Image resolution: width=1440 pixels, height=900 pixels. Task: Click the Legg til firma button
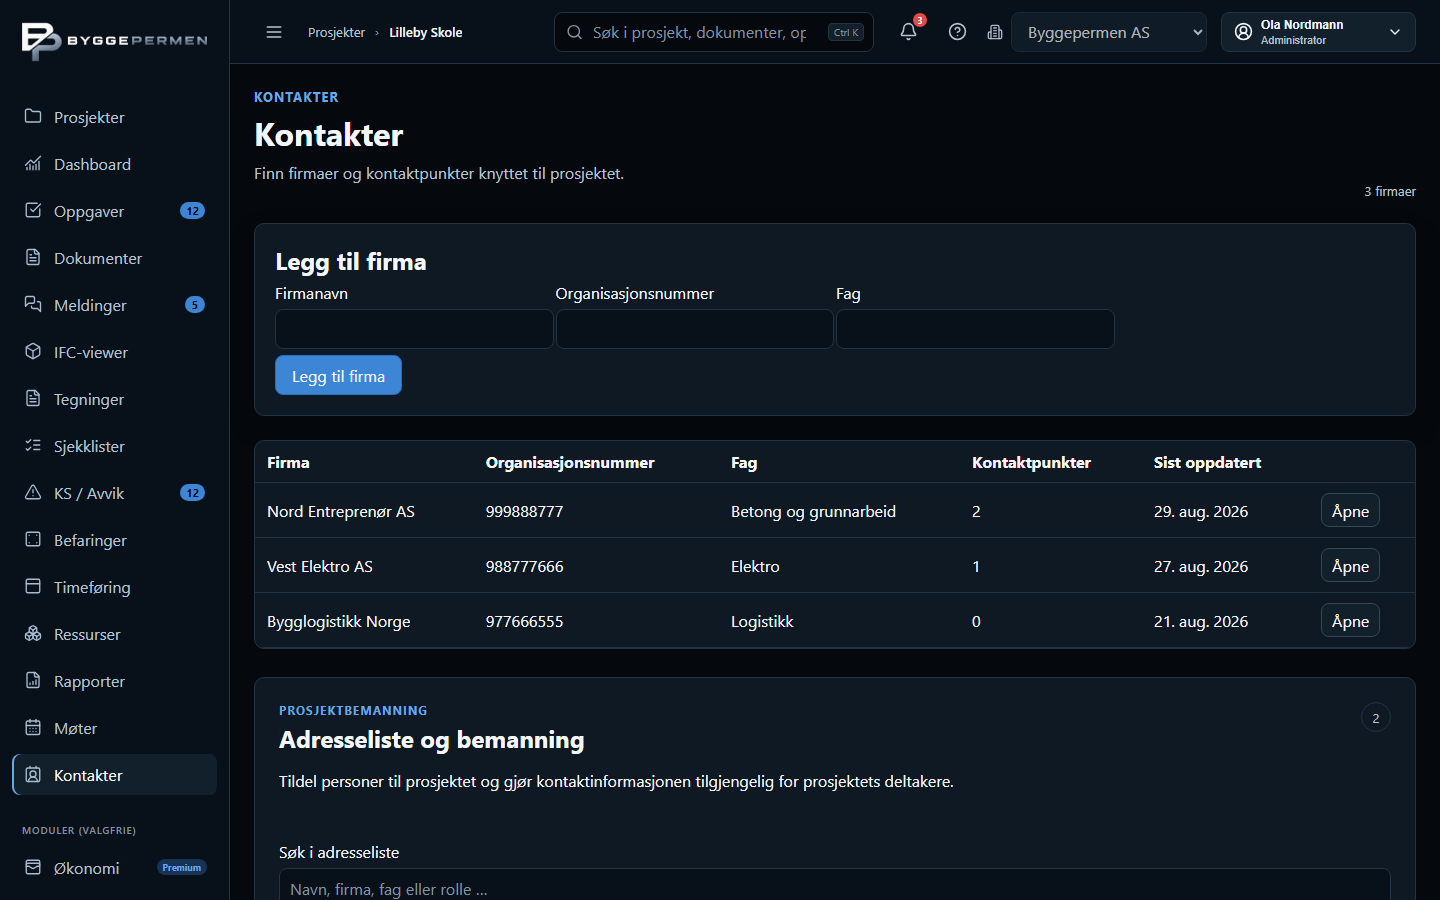tap(338, 375)
